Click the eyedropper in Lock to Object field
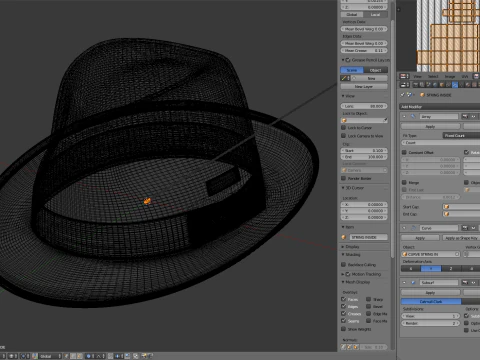 pos(385,120)
